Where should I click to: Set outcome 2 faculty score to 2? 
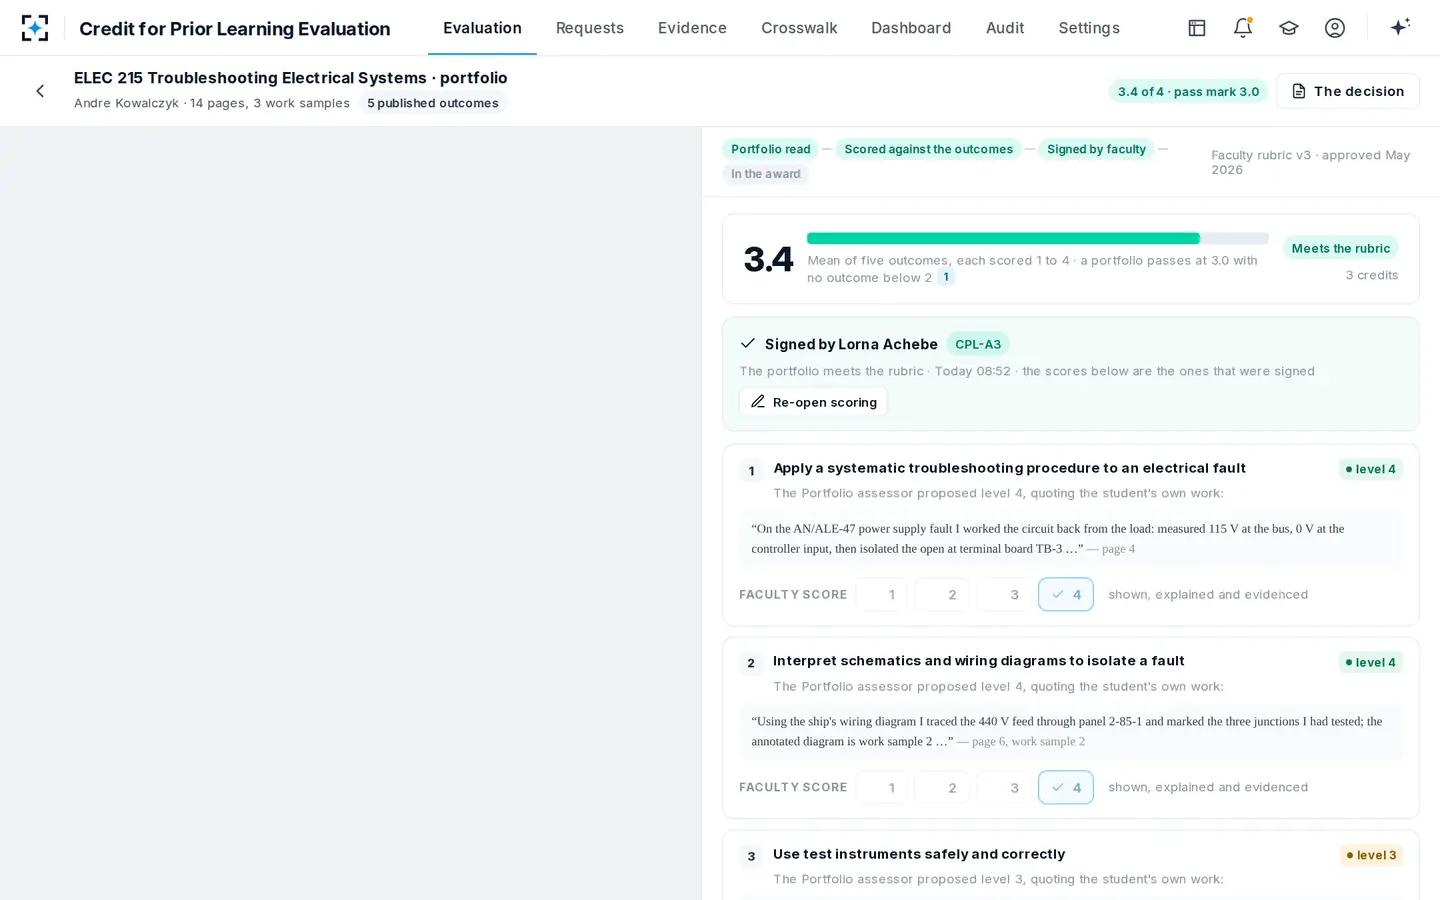point(943,787)
